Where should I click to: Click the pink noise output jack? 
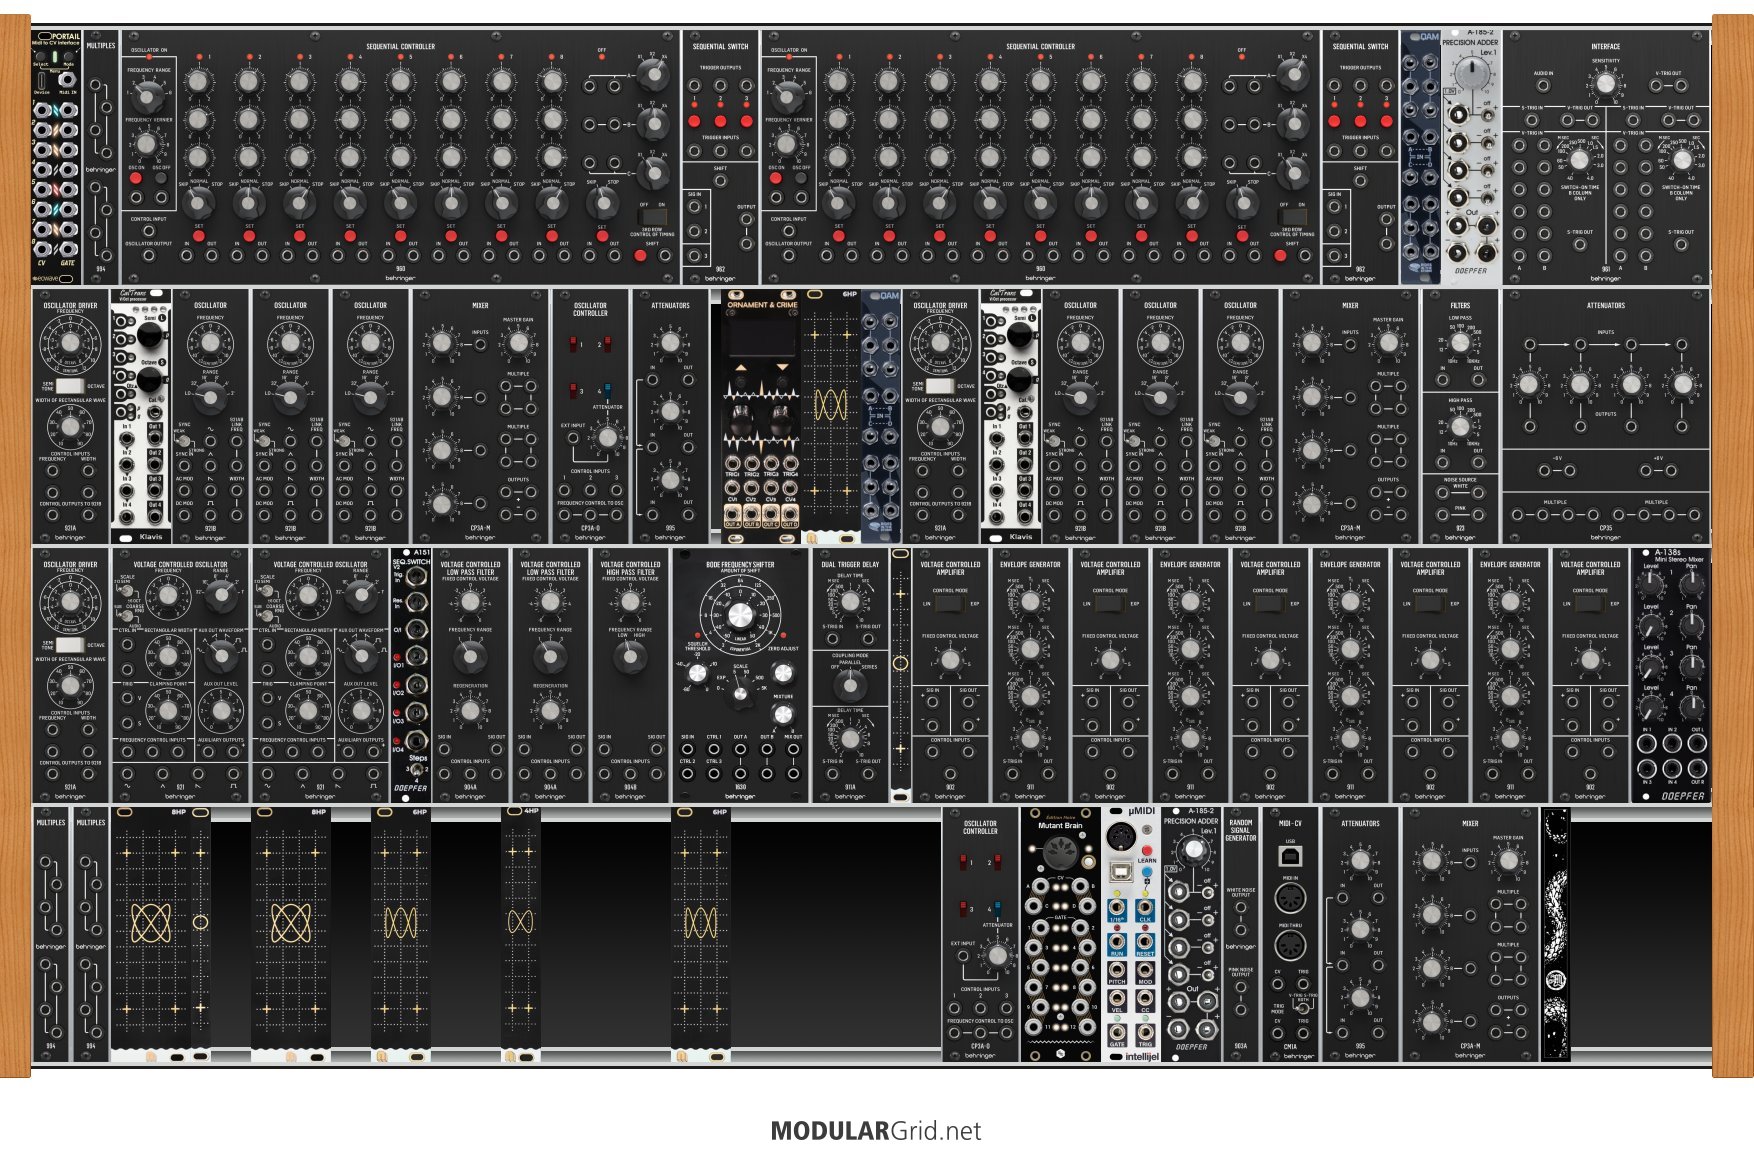pyautogui.click(x=1240, y=987)
